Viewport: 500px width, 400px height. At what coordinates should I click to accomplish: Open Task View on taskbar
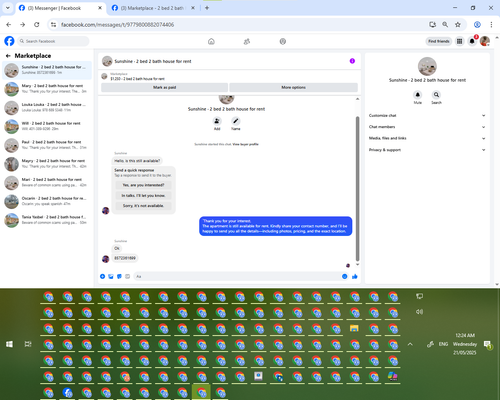(28, 344)
